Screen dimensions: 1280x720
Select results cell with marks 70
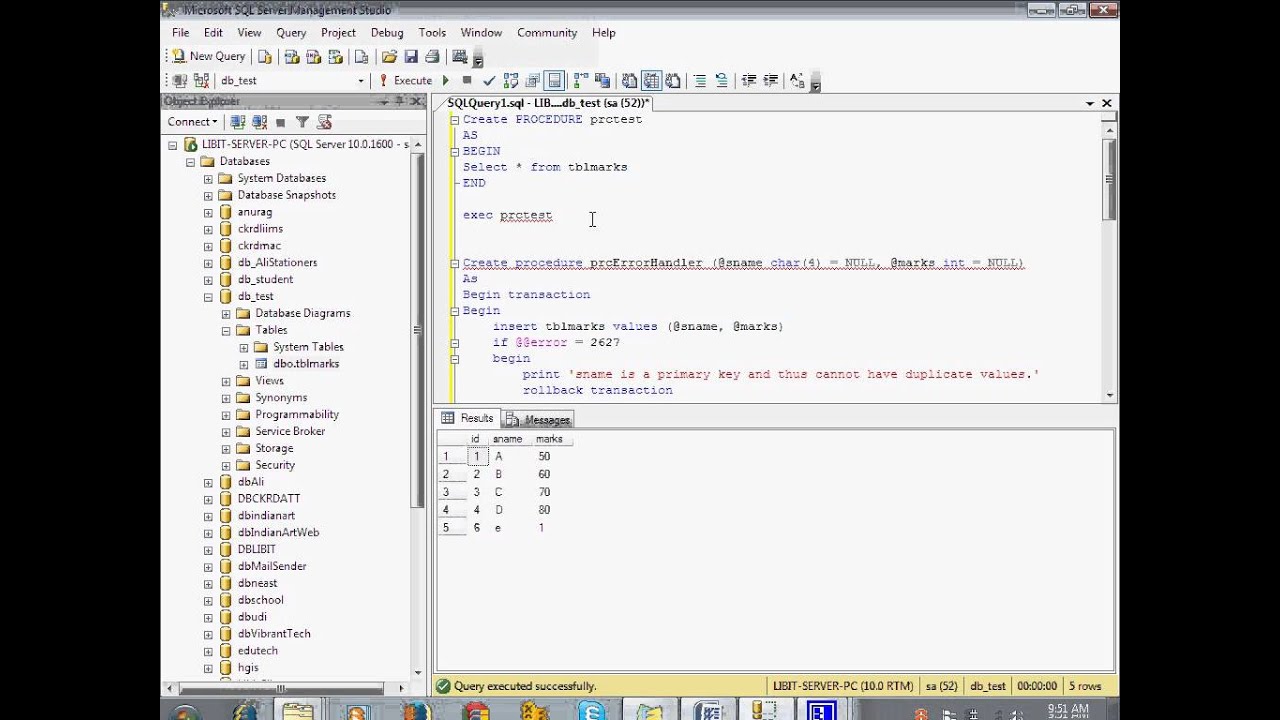pos(544,492)
